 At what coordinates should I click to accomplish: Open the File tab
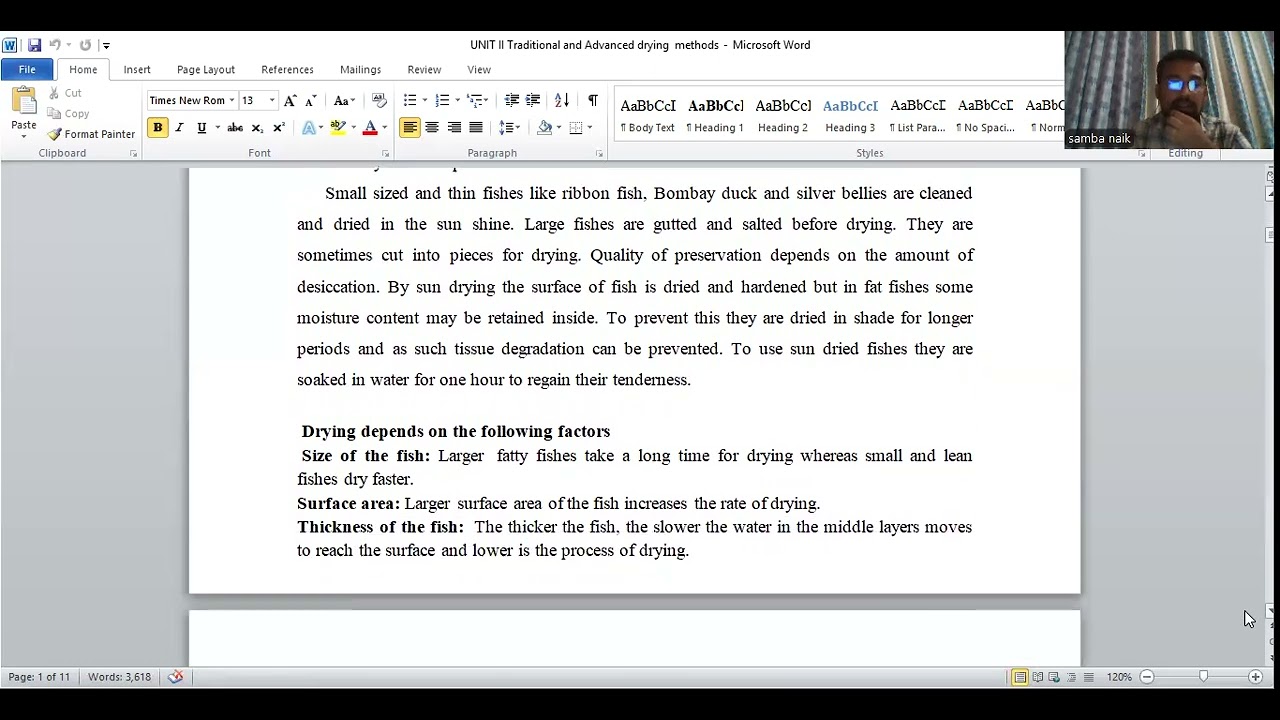(x=27, y=69)
